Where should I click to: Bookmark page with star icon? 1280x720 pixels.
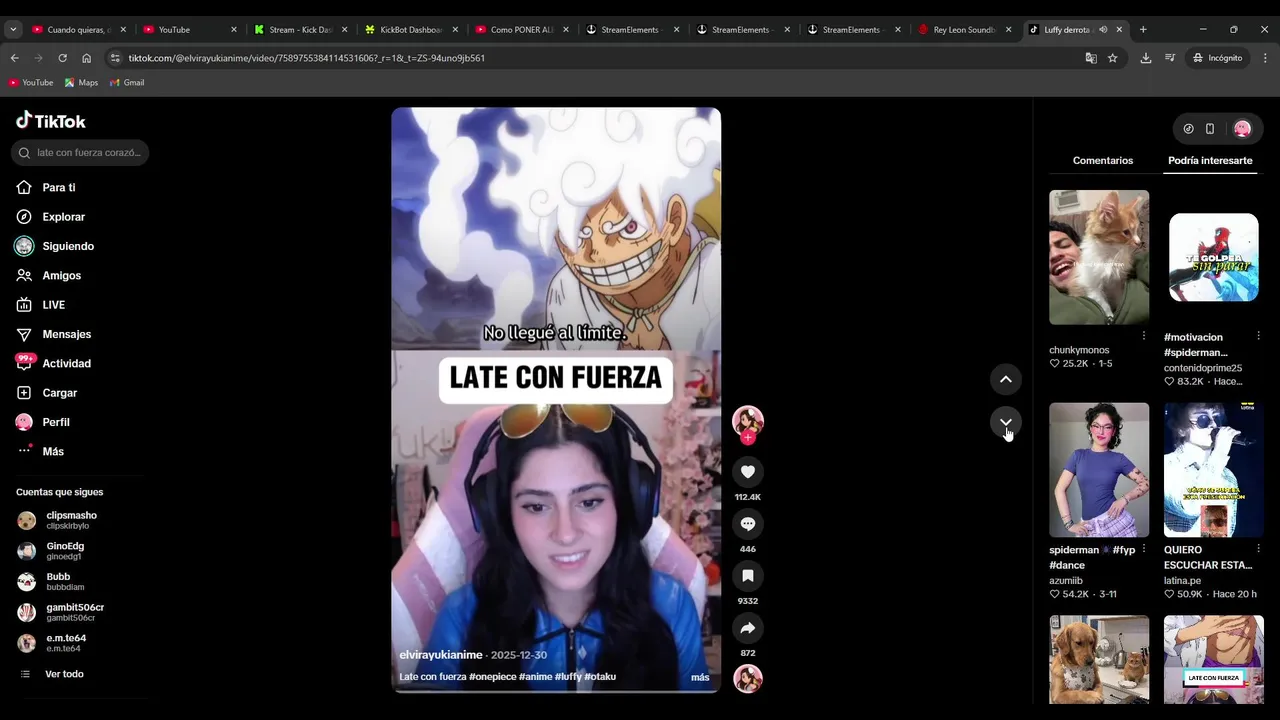tap(1112, 58)
